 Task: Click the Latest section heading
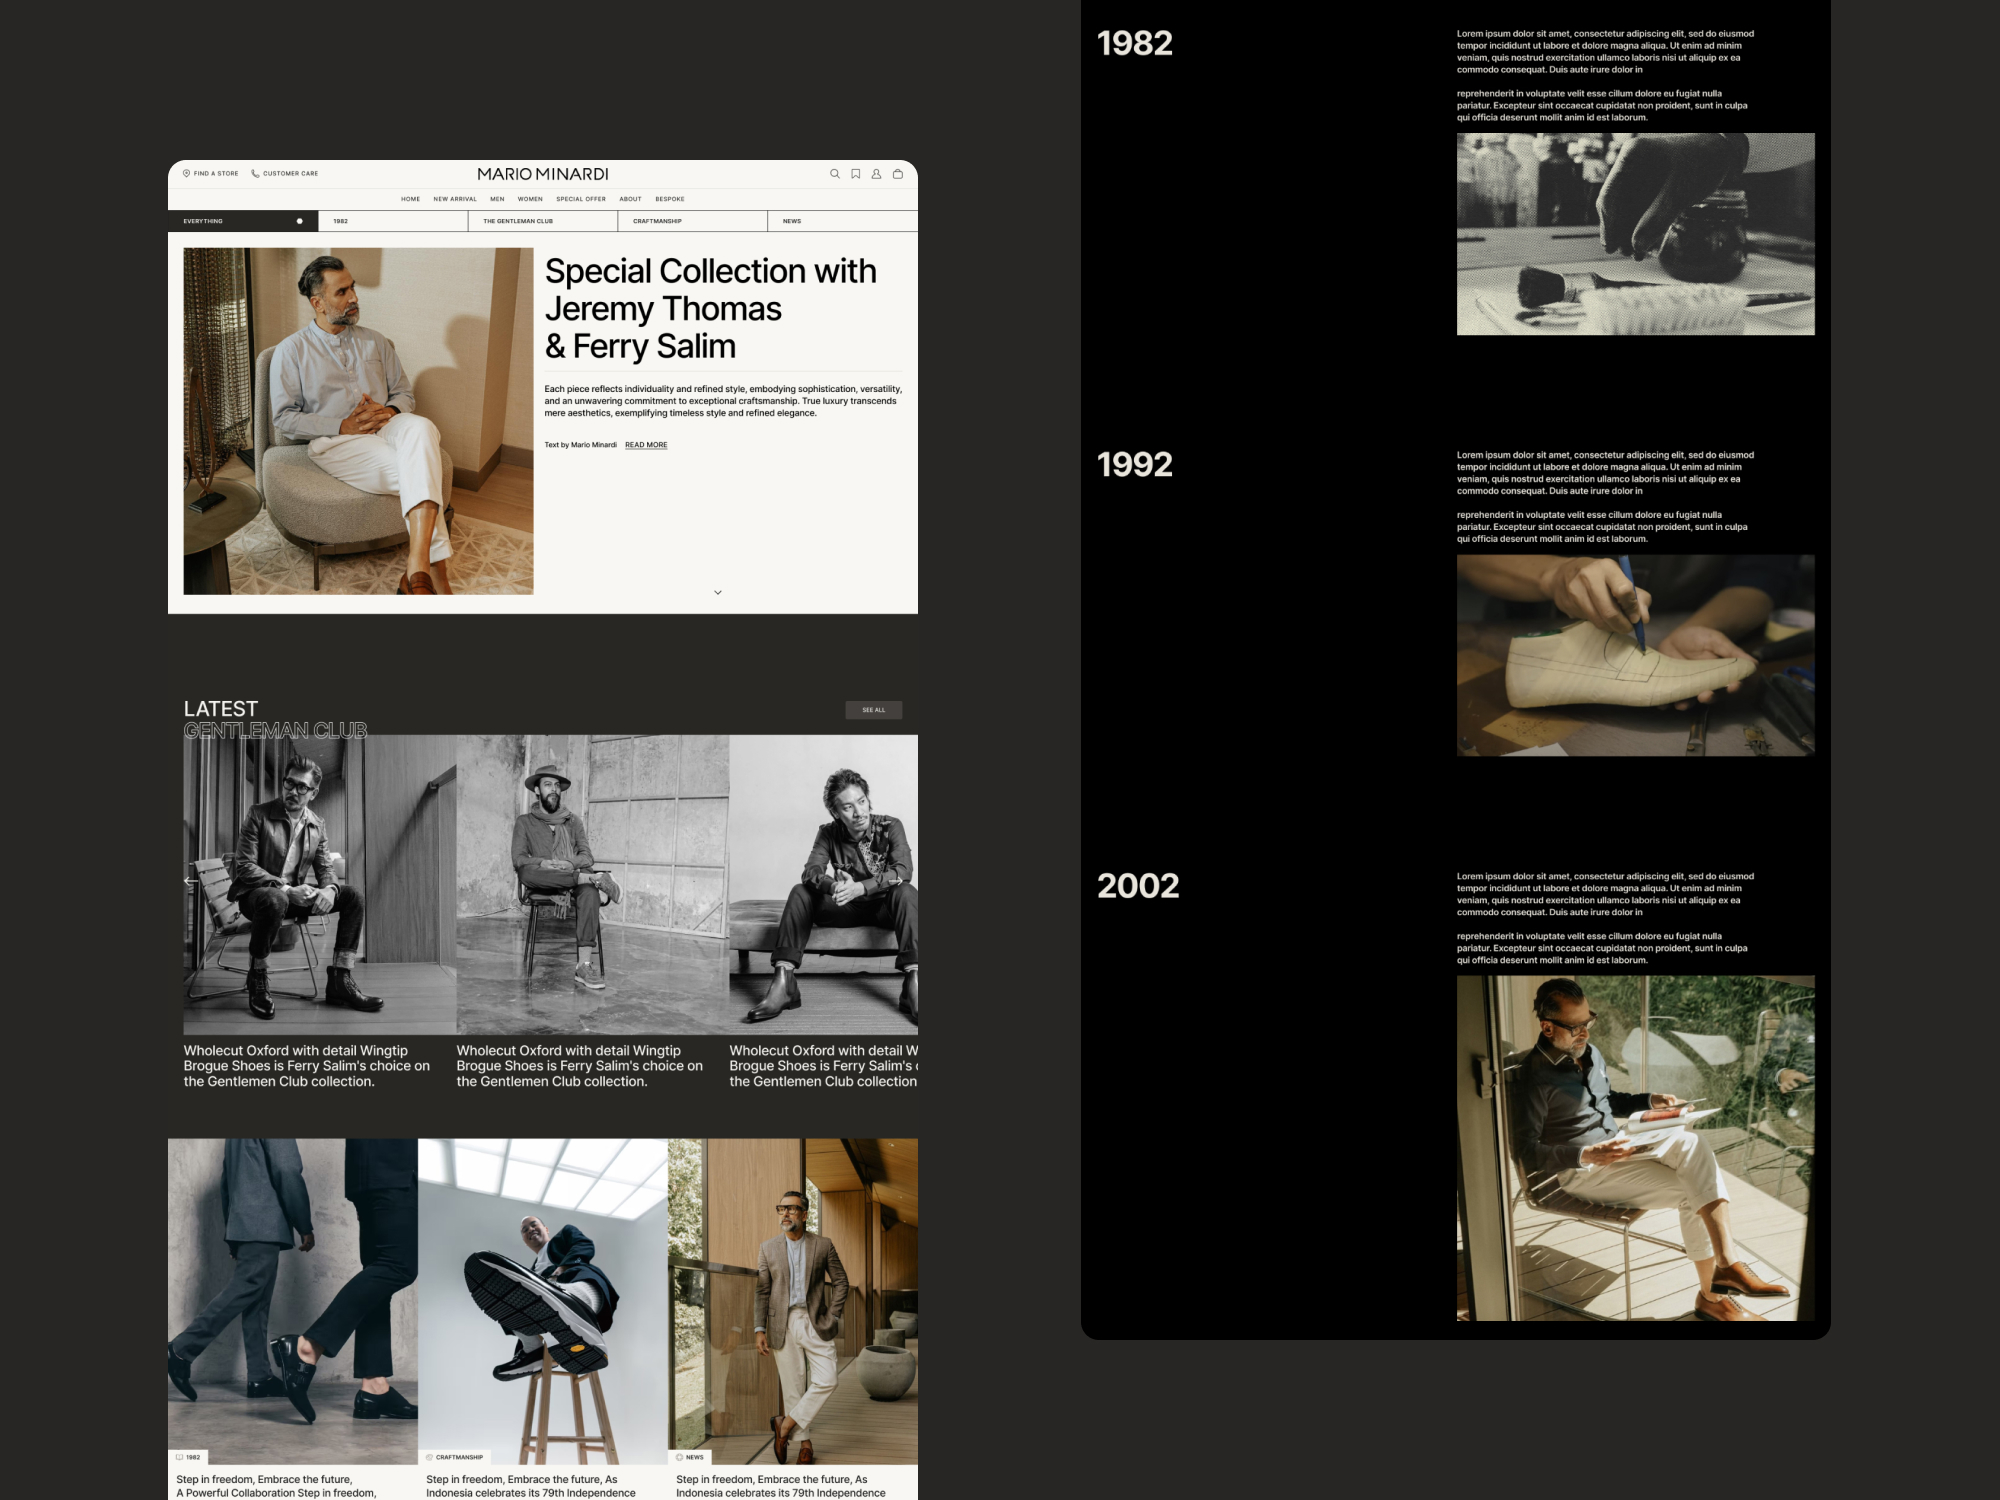coord(221,709)
